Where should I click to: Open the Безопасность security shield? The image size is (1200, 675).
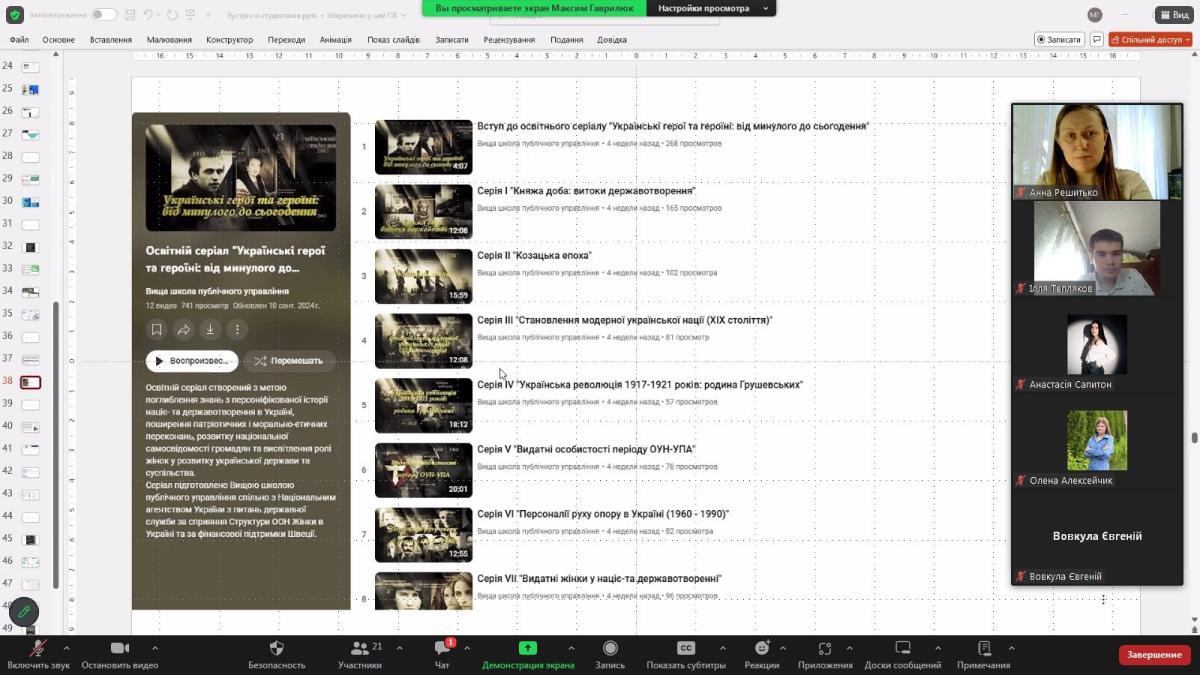[277, 655]
